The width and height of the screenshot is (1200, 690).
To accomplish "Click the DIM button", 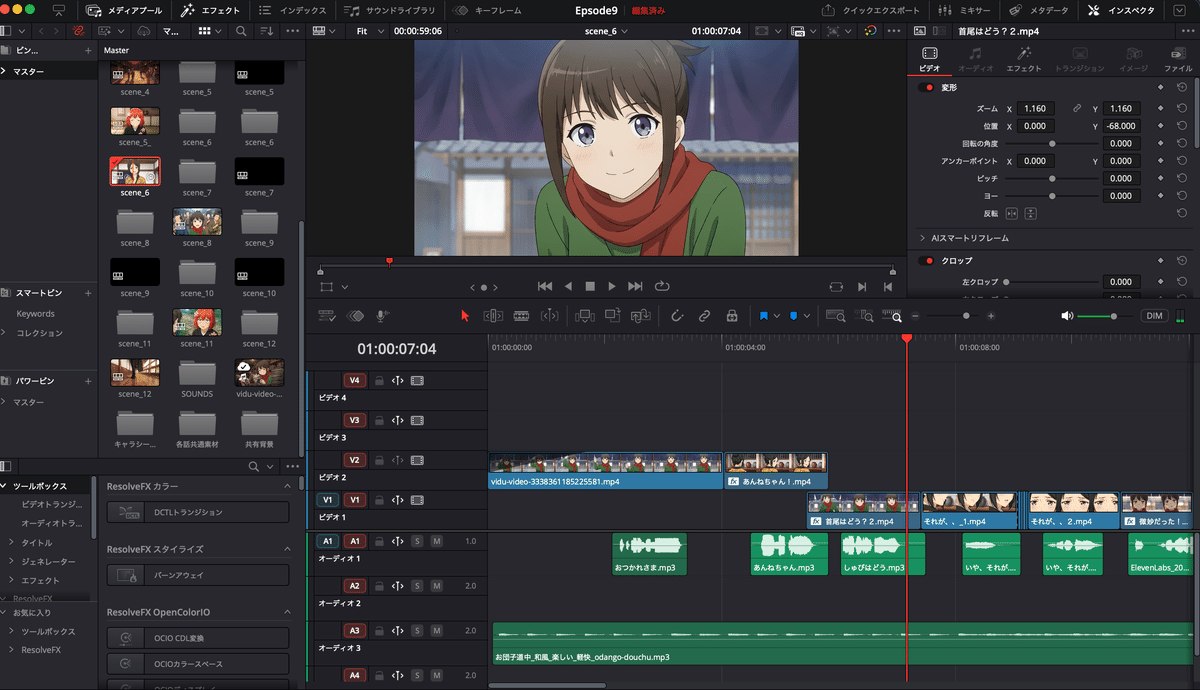I will (1154, 316).
